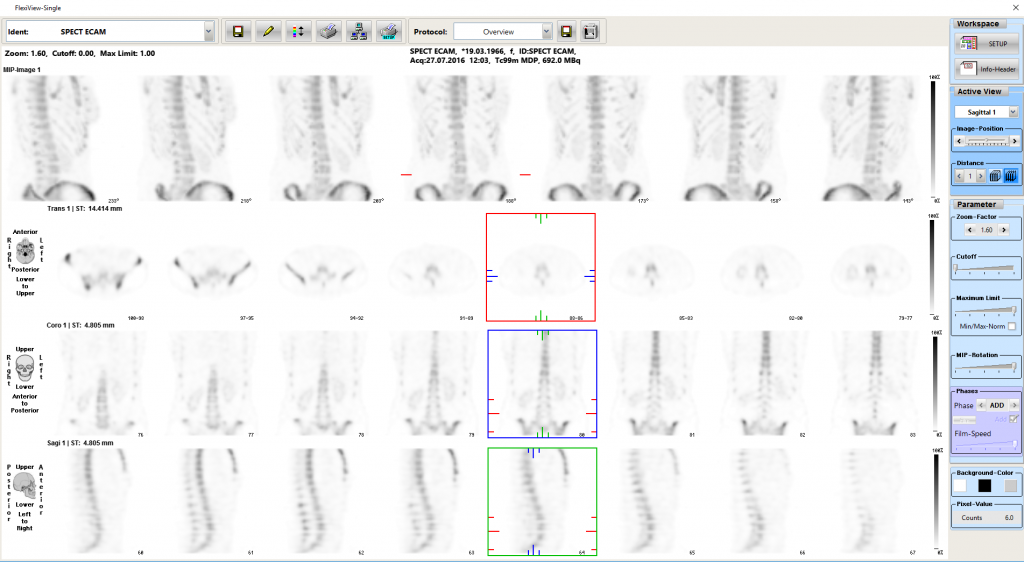Increase the Zoom-Factor with right arrow
The image size is (1024, 562).
1001,230
